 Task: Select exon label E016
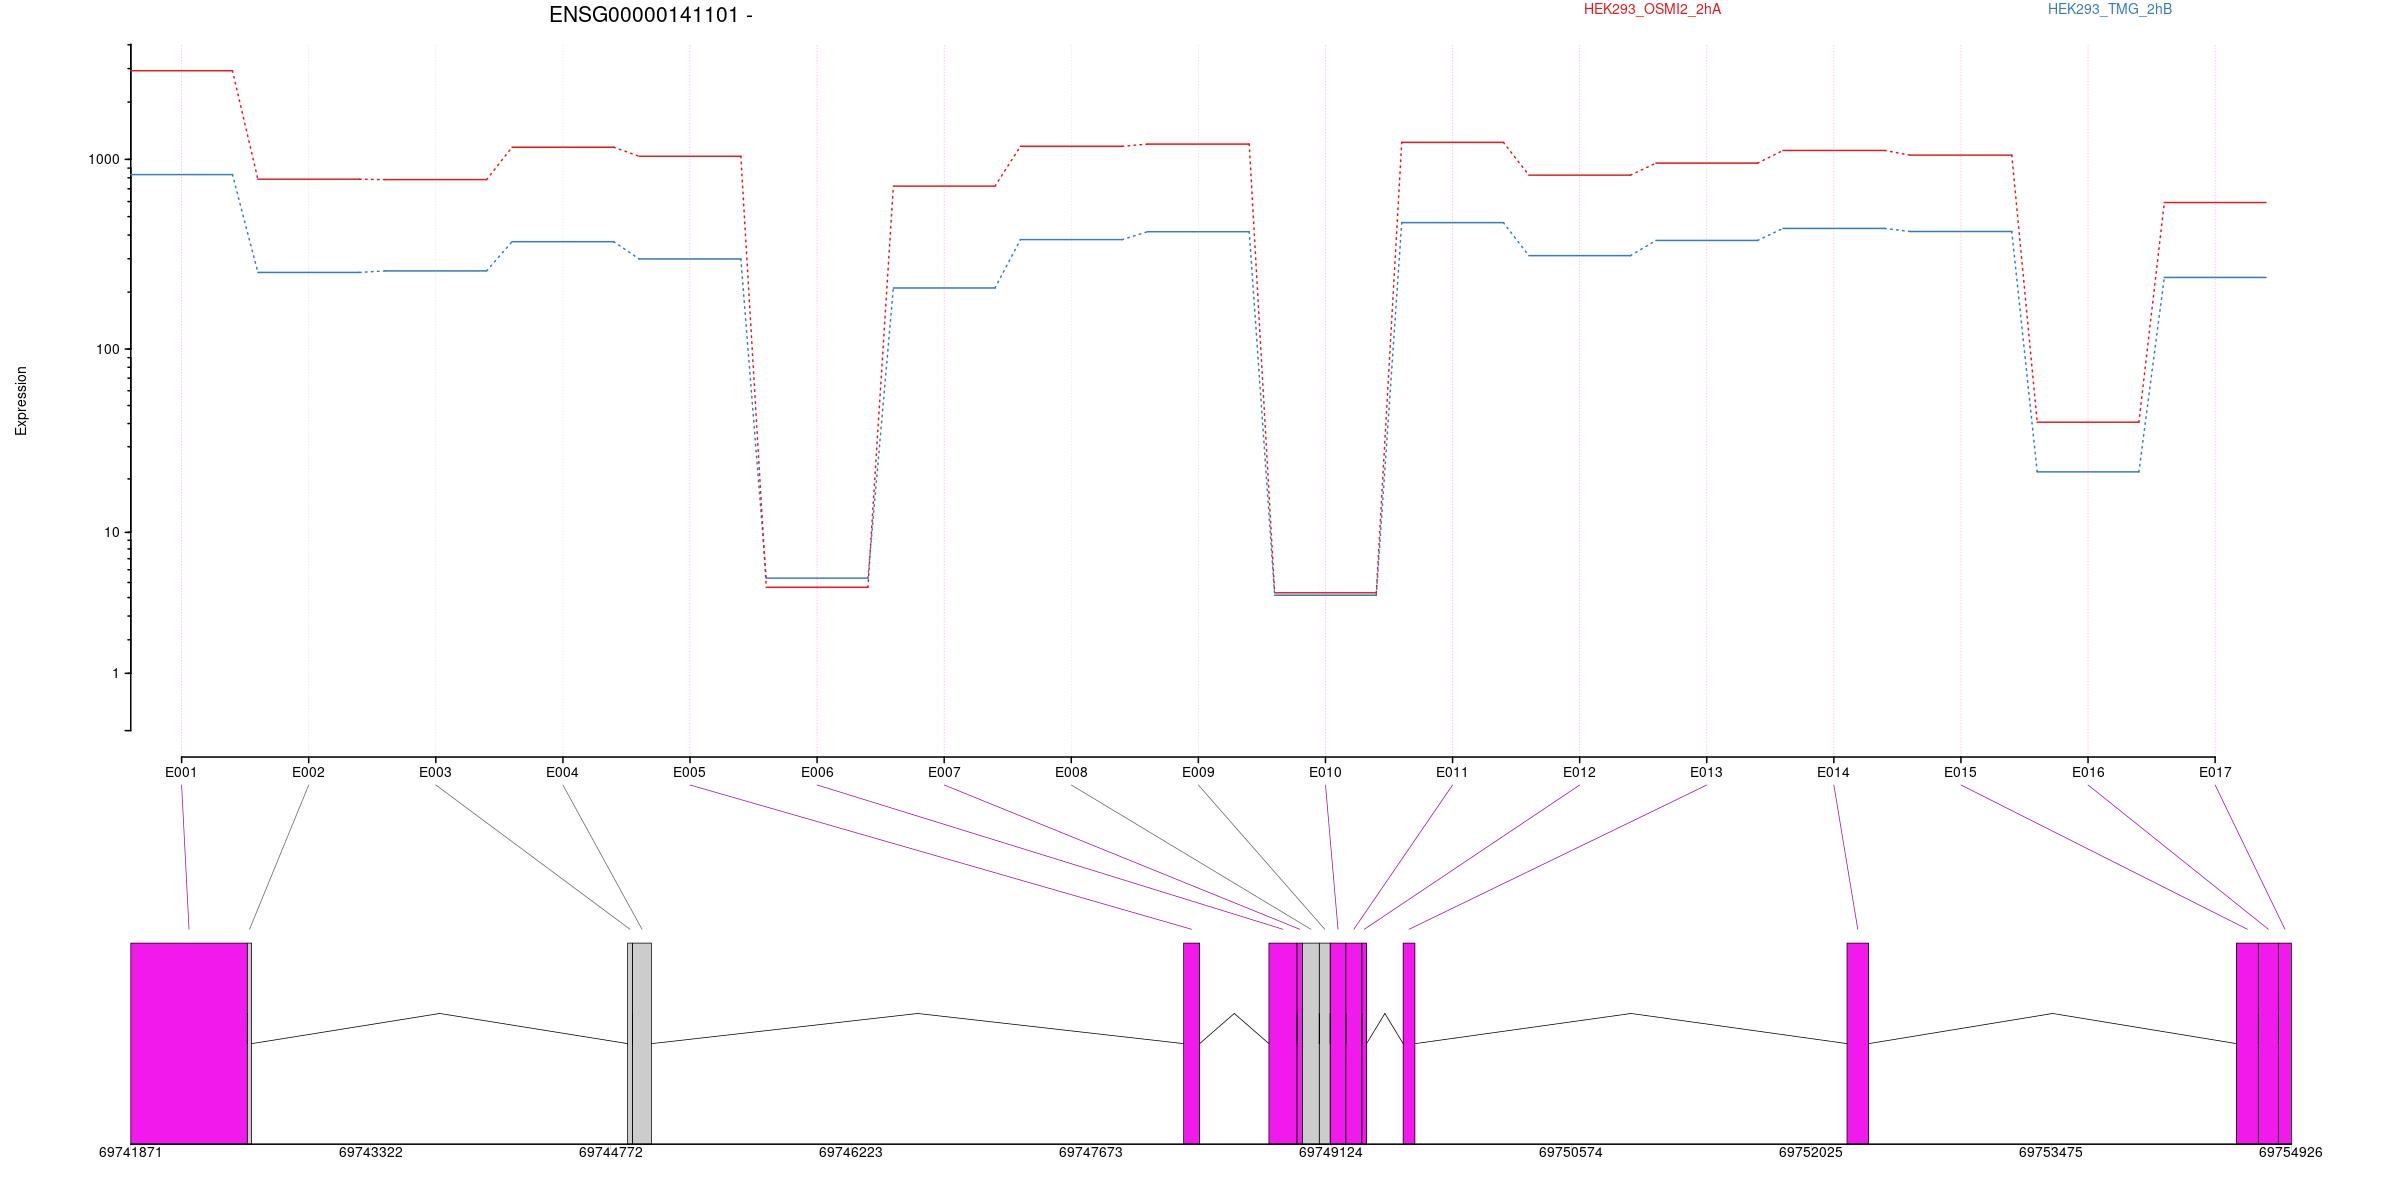coord(2088,772)
